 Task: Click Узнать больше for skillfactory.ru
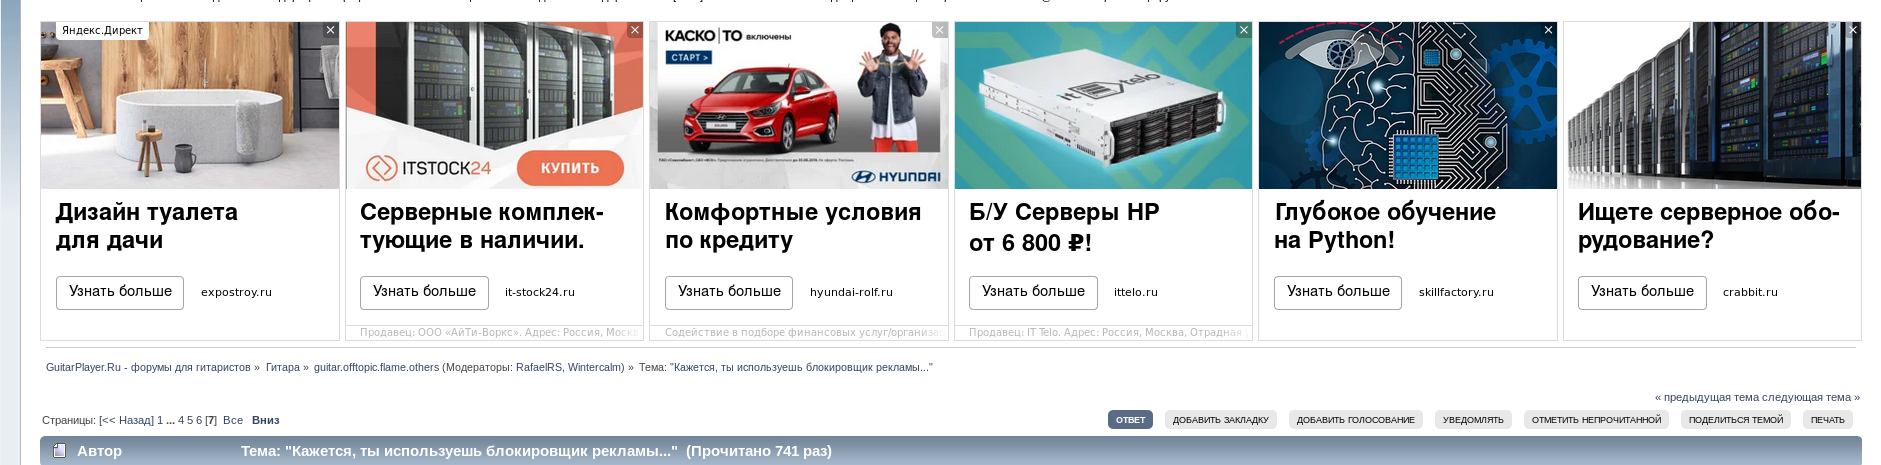point(1338,292)
